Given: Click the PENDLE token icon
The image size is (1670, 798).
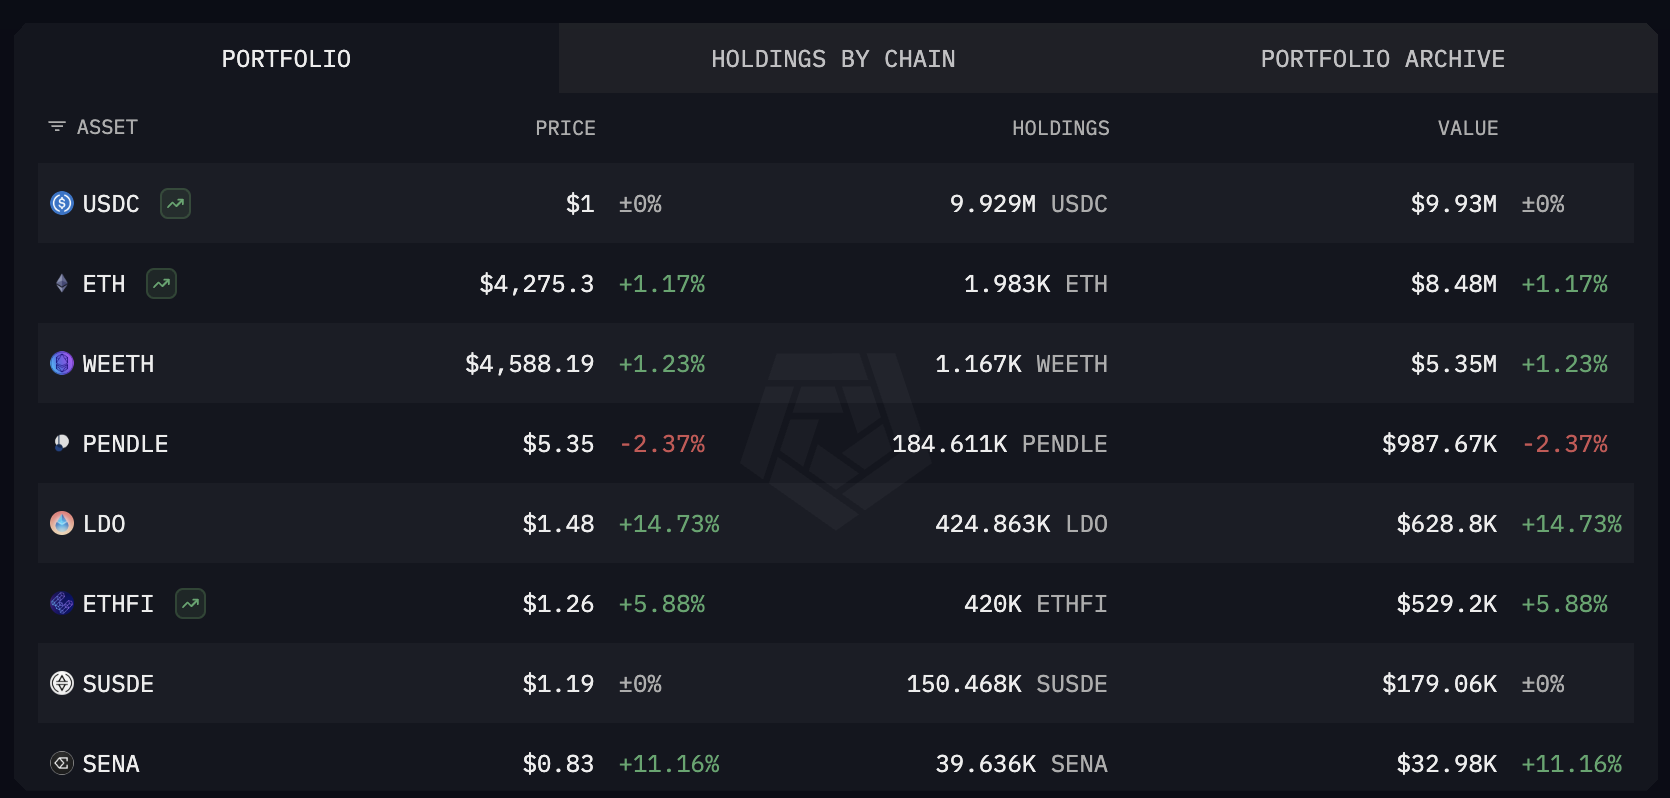Looking at the screenshot, I should coord(62,443).
